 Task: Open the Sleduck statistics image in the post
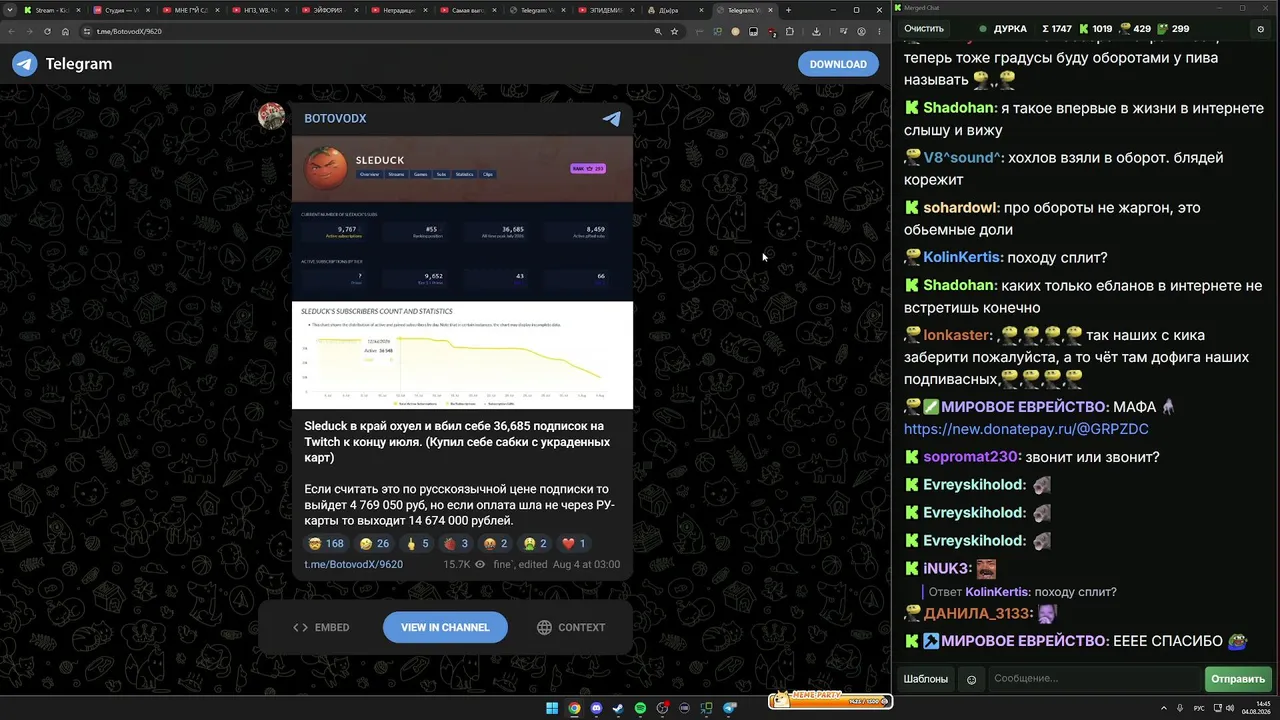point(462,272)
